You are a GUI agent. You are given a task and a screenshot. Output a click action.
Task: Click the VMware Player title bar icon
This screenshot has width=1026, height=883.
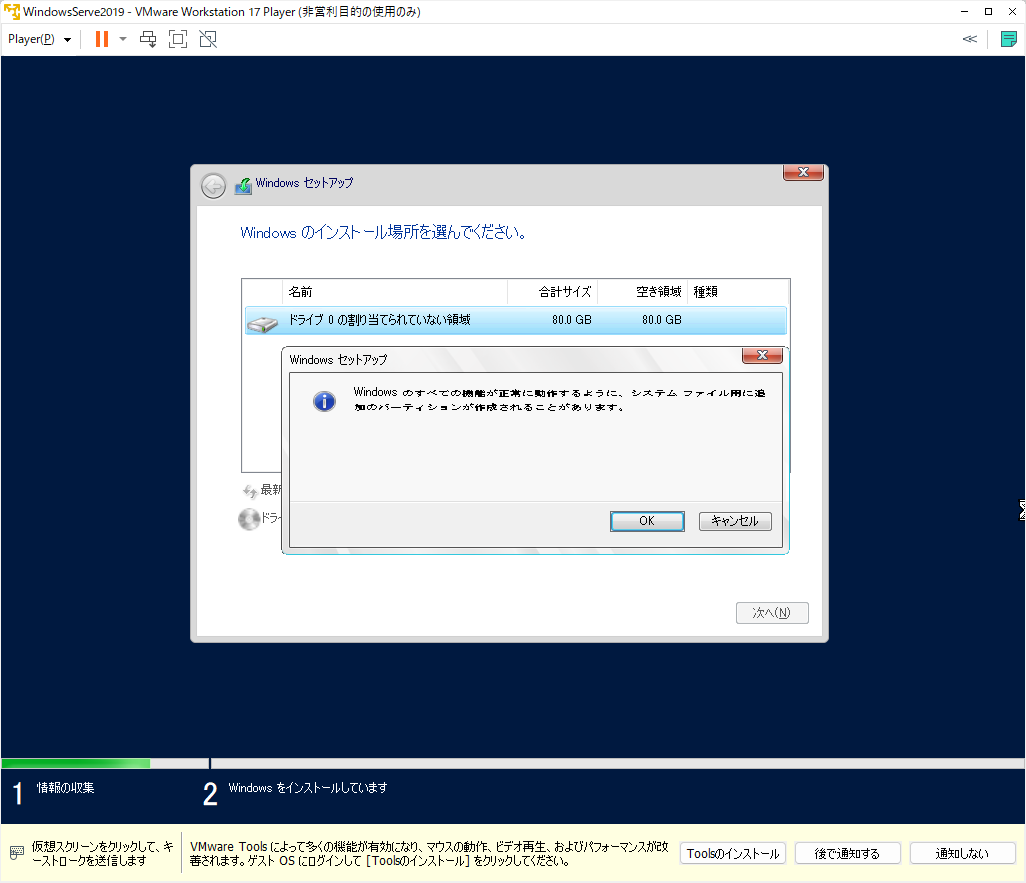12,12
